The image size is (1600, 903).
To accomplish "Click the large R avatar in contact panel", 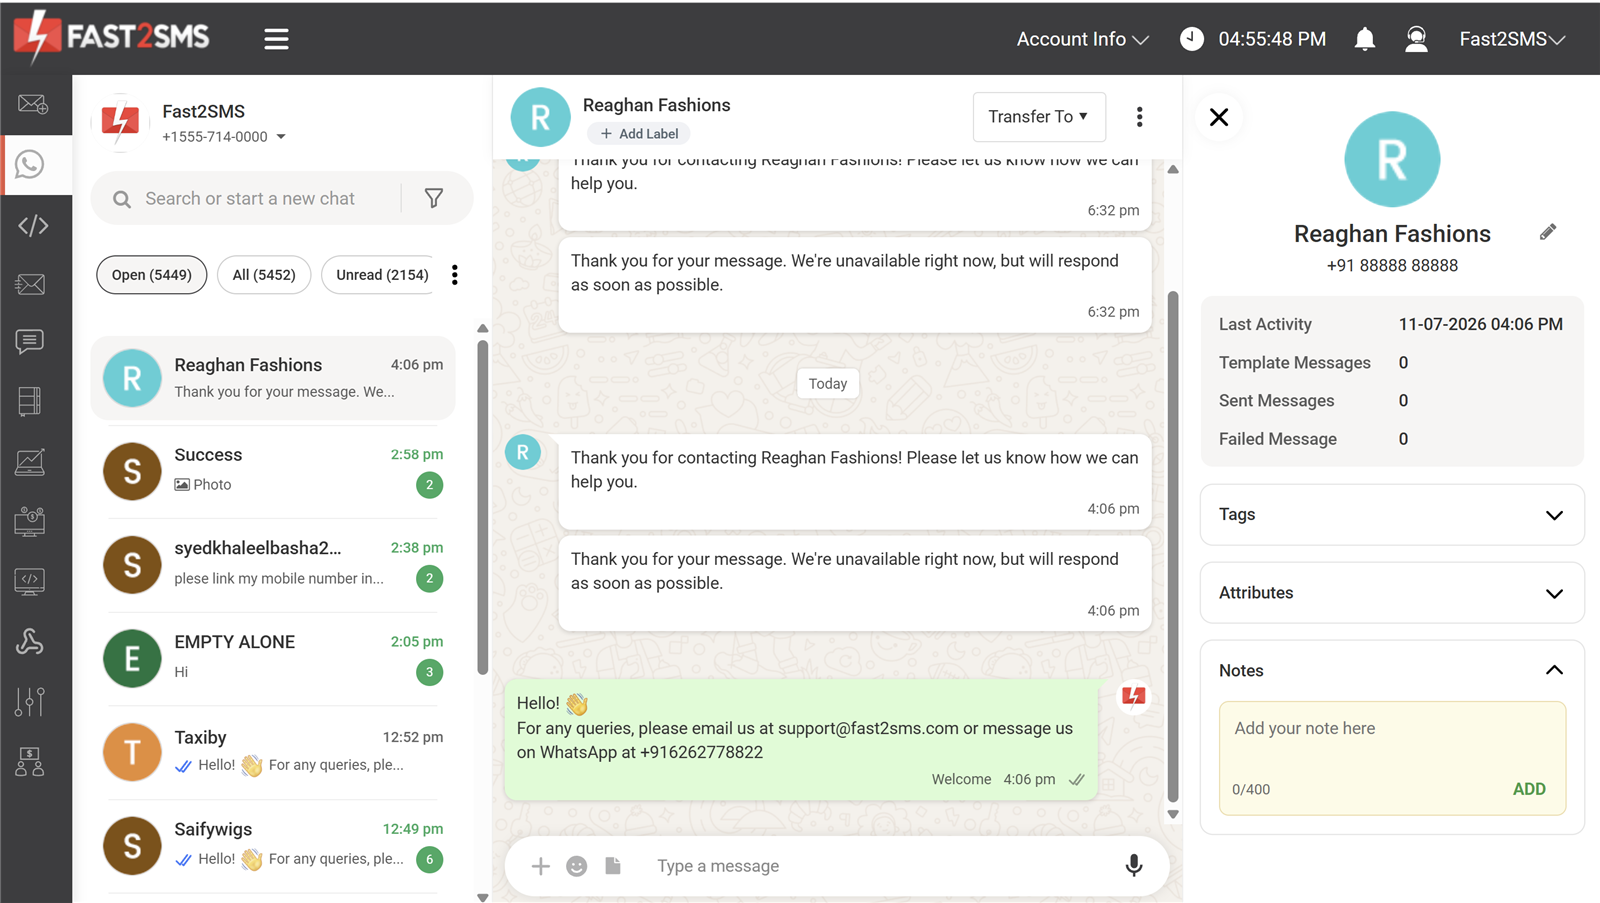I will coord(1392,159).
